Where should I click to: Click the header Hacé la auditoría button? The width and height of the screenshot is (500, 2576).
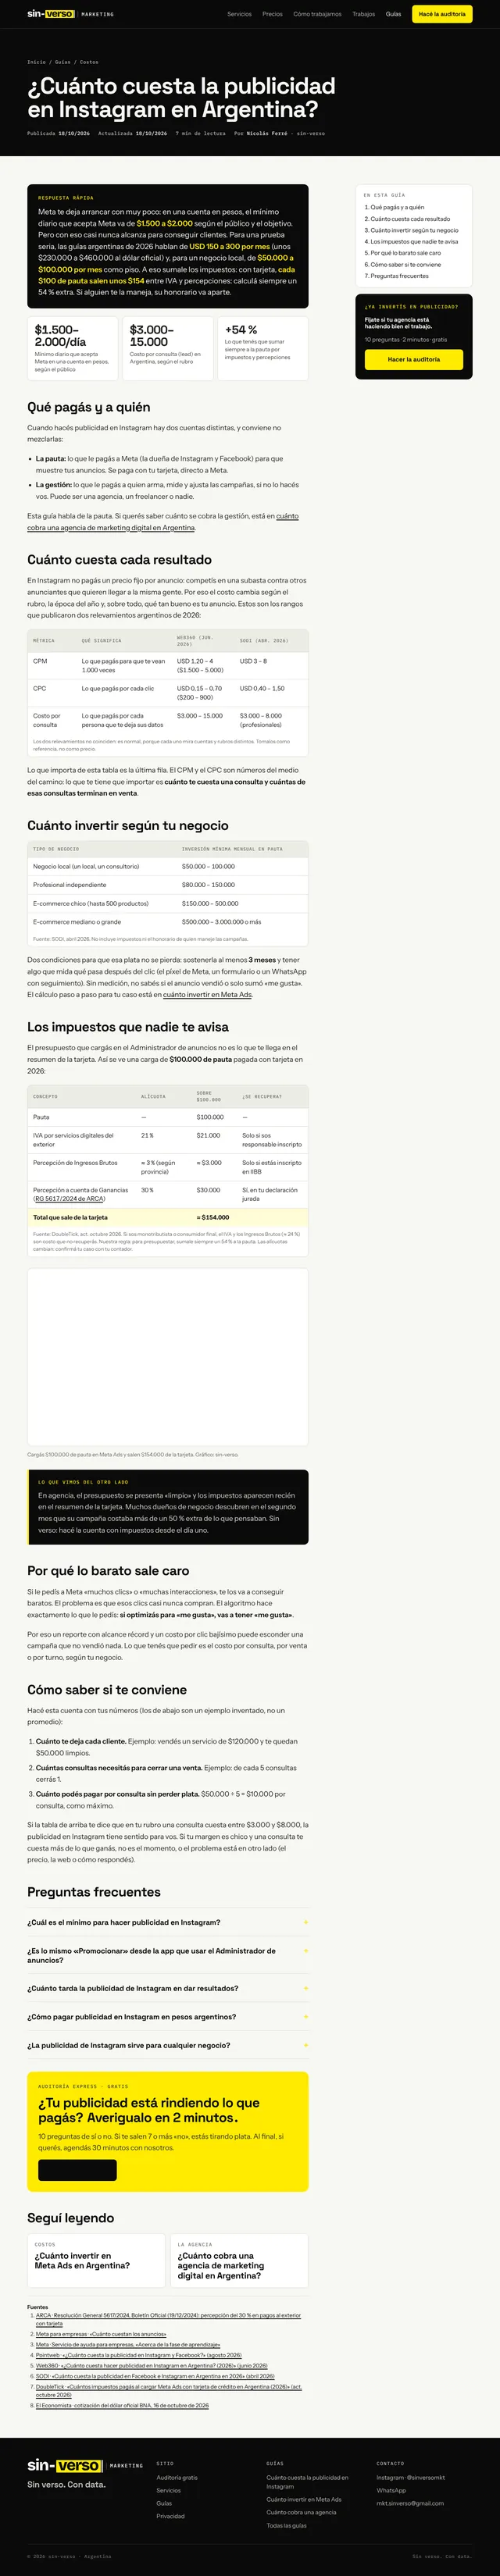442,14
